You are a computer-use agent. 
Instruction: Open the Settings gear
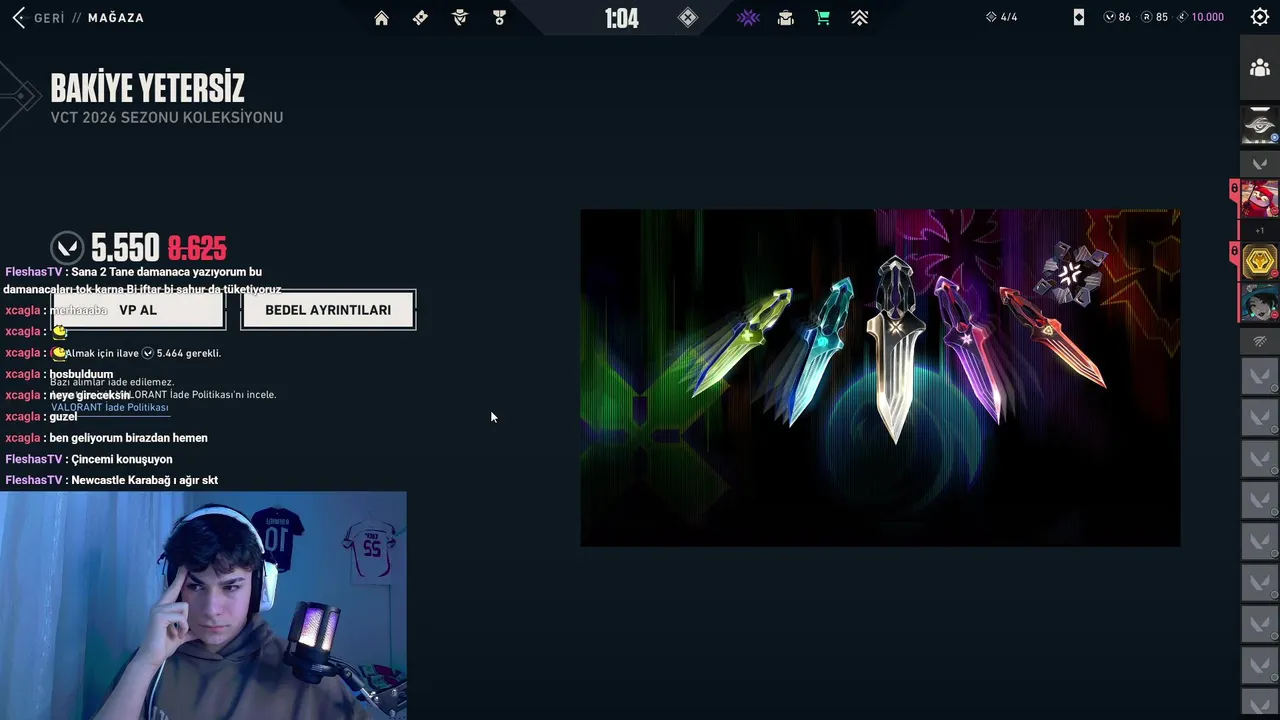tap(1260, 17)
